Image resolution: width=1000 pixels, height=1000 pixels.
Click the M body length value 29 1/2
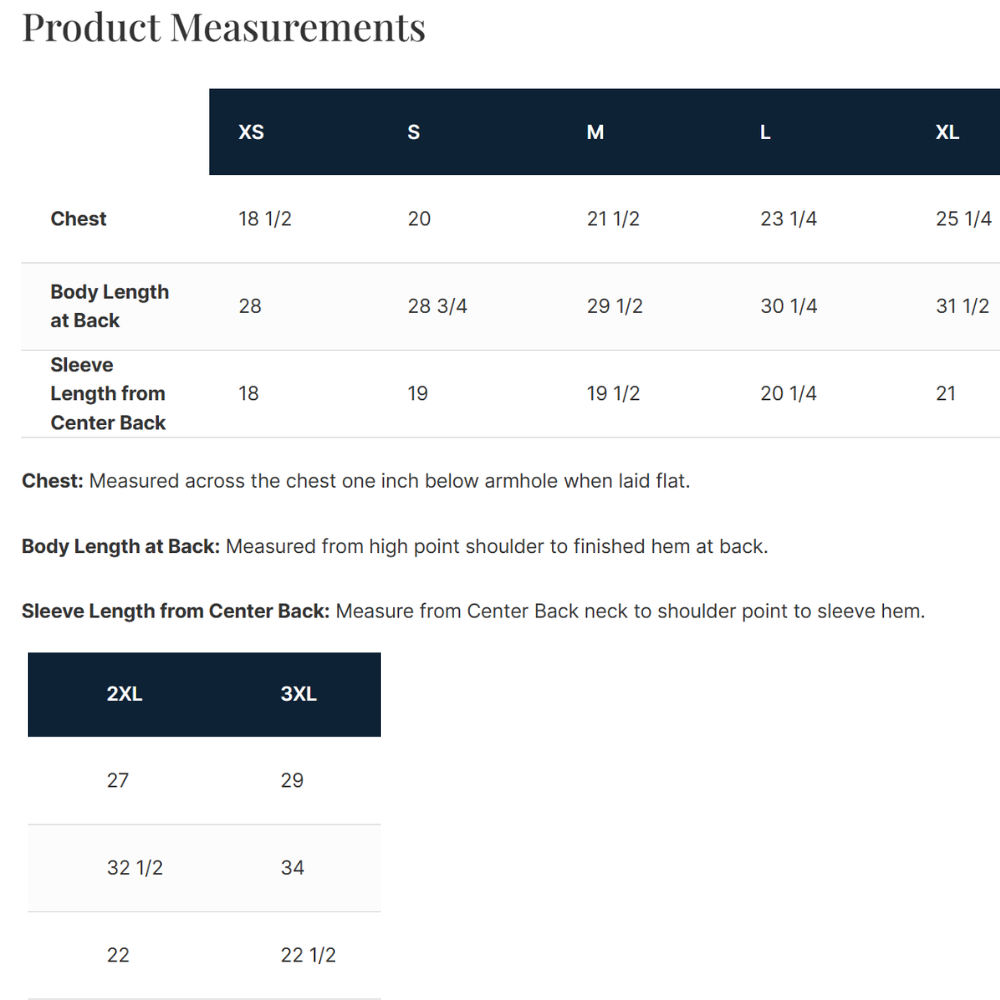tap(613, 306)
